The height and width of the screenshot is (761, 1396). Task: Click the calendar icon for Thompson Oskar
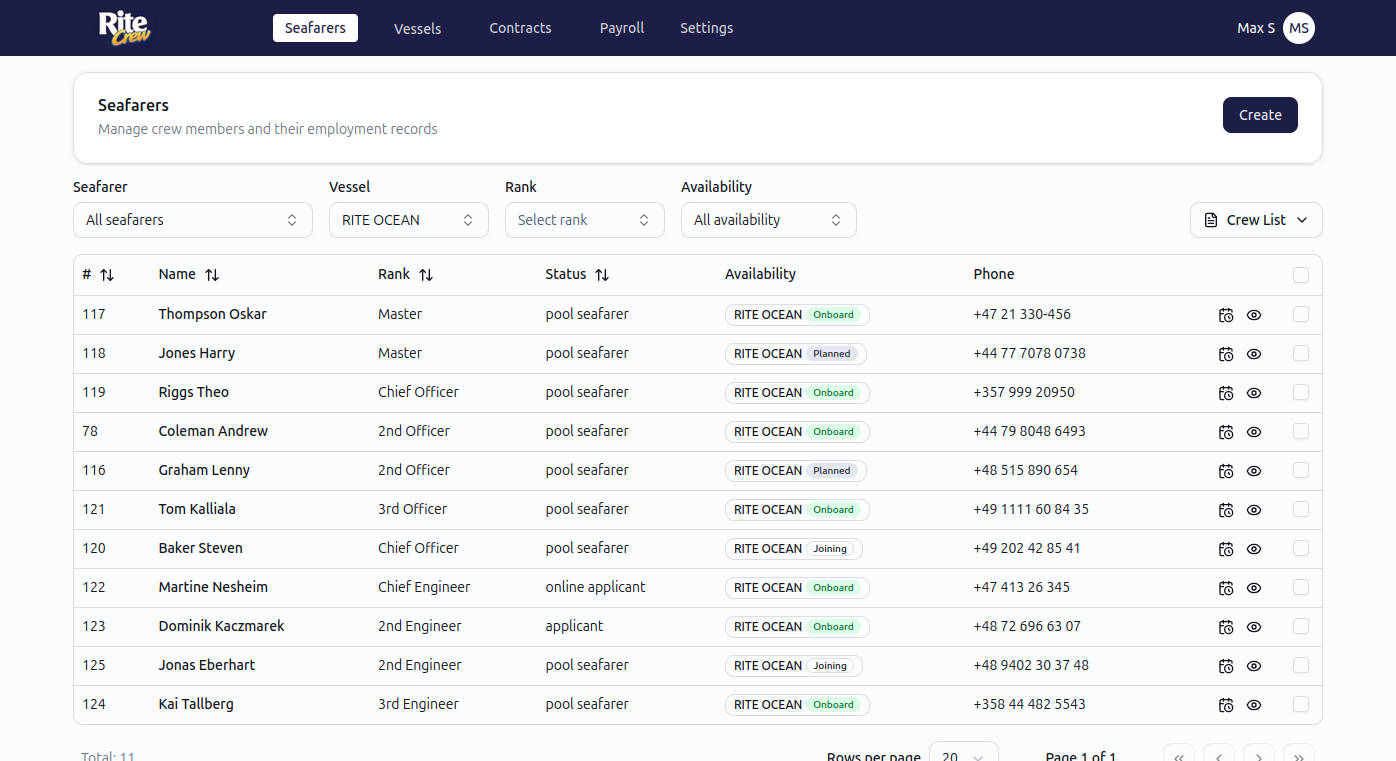tap(1226, 315)
